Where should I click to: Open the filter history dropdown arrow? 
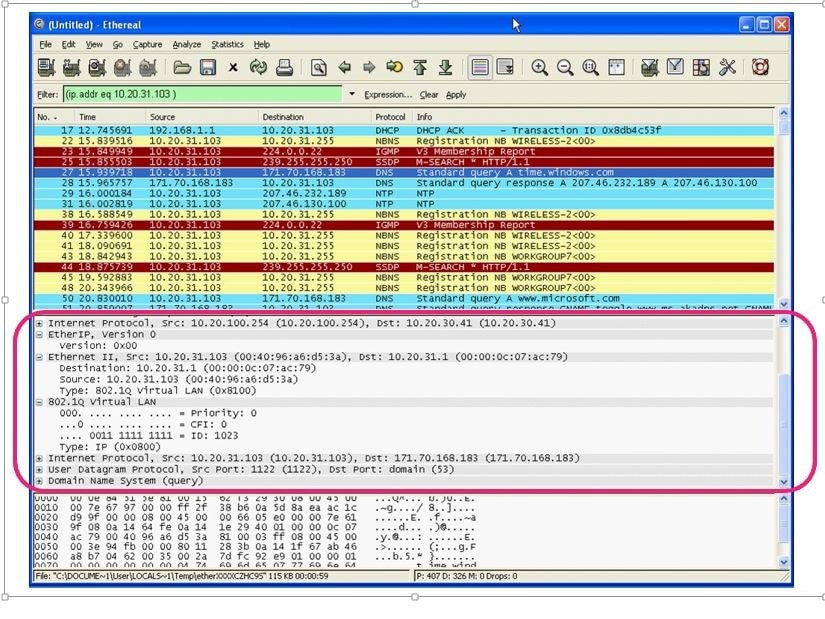coord(351,94)
